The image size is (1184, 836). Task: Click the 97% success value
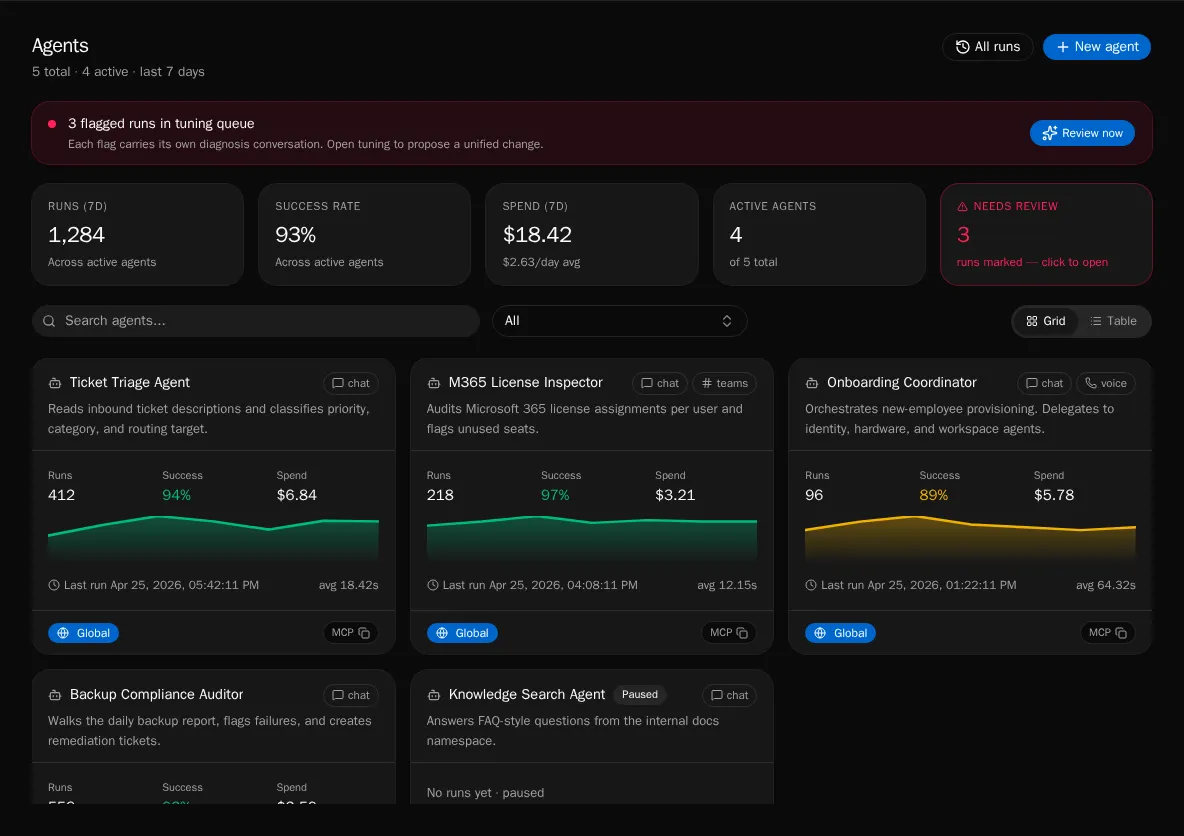tap(555, 495)
